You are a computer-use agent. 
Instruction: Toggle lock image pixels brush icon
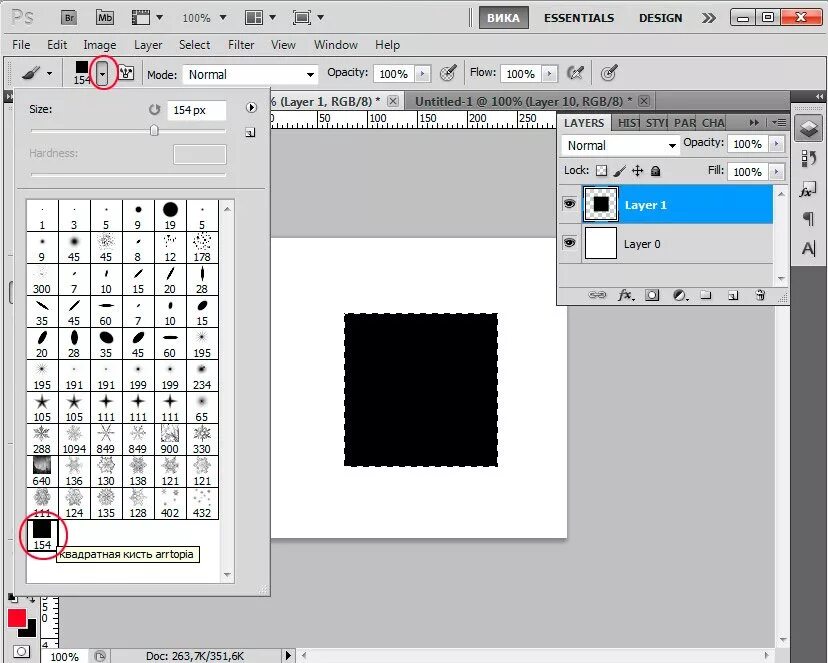point(619,171)
